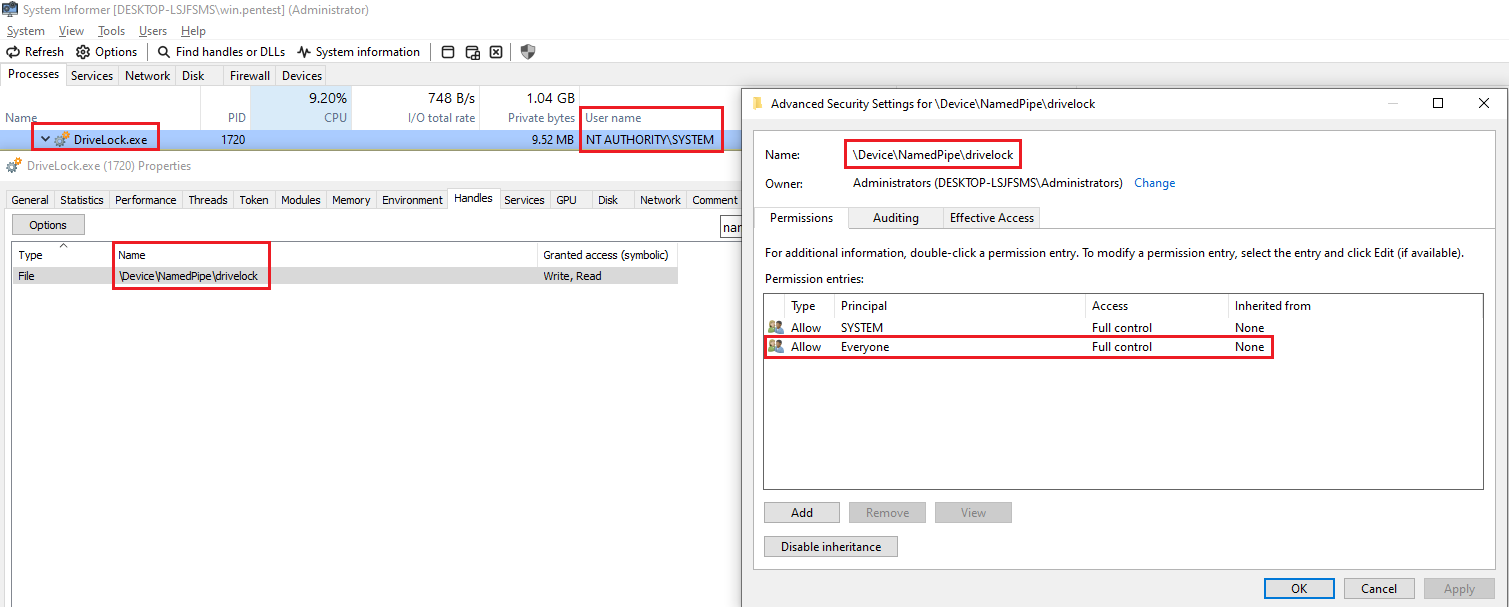Screen dimensions: 1509x607
Task: Open Find handles or DLLs search
Action: [x=221, y=52]
